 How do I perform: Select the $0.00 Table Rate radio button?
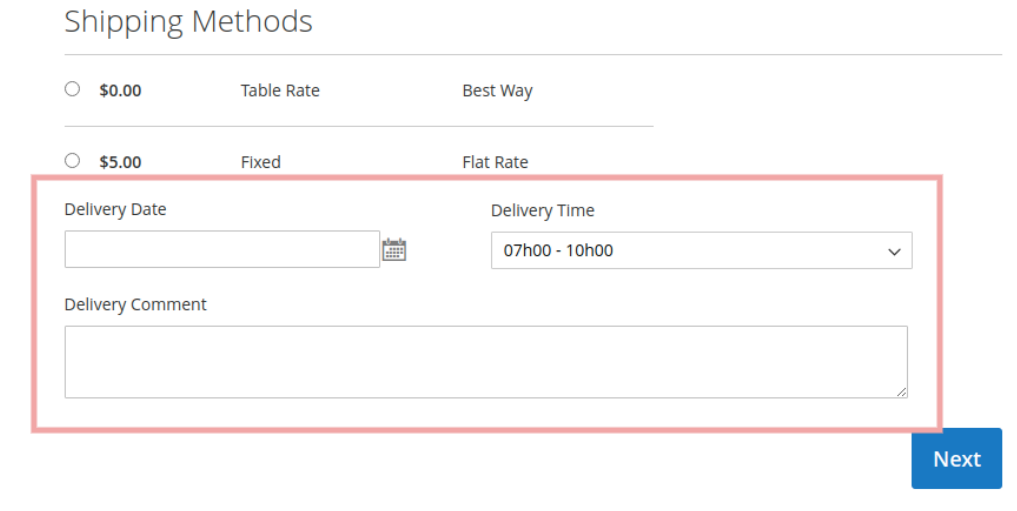tap(72, 89)
